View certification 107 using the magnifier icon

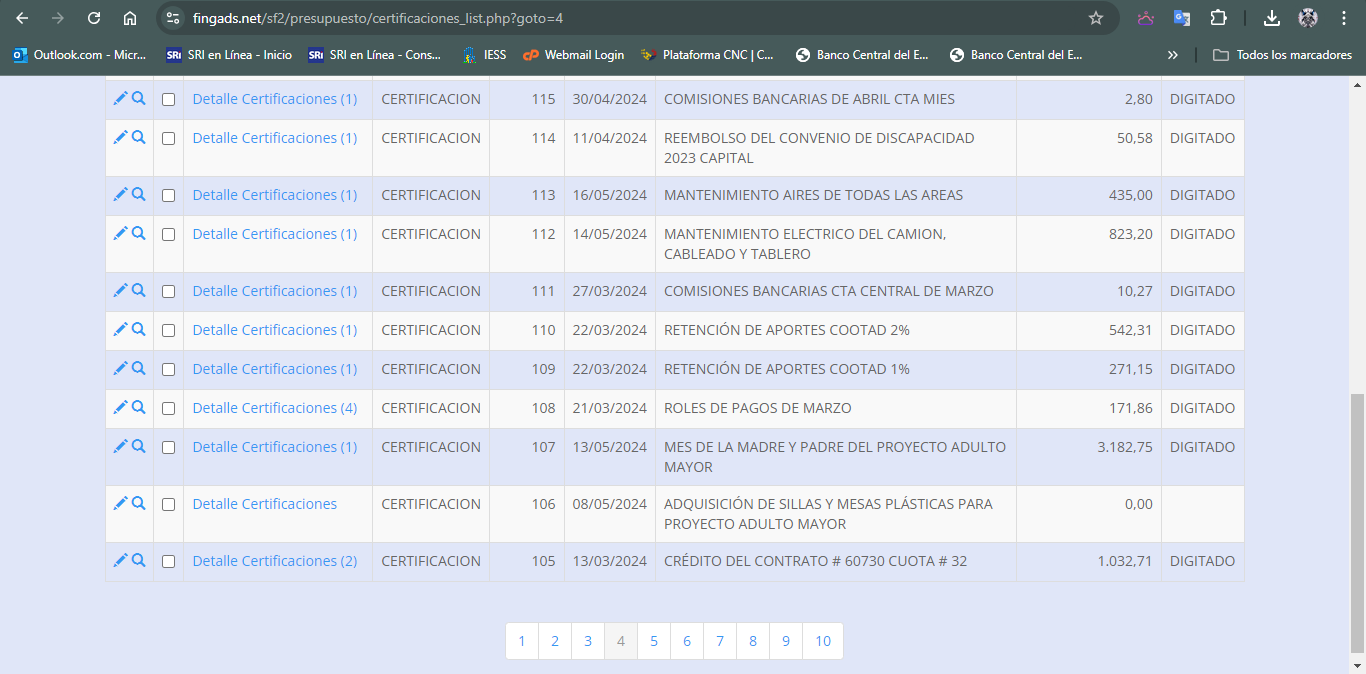click(139, 446)
